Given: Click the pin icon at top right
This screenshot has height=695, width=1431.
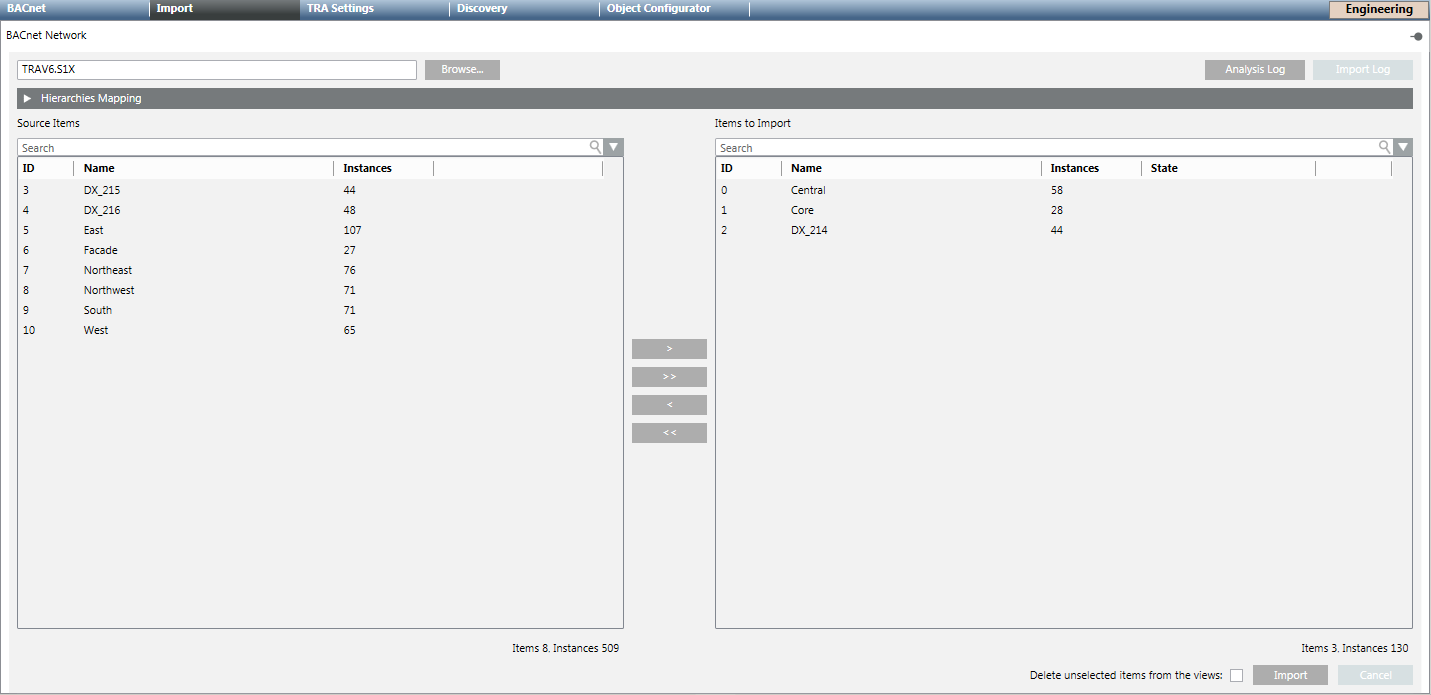Looking at the screenshot, I should 1416,35.
